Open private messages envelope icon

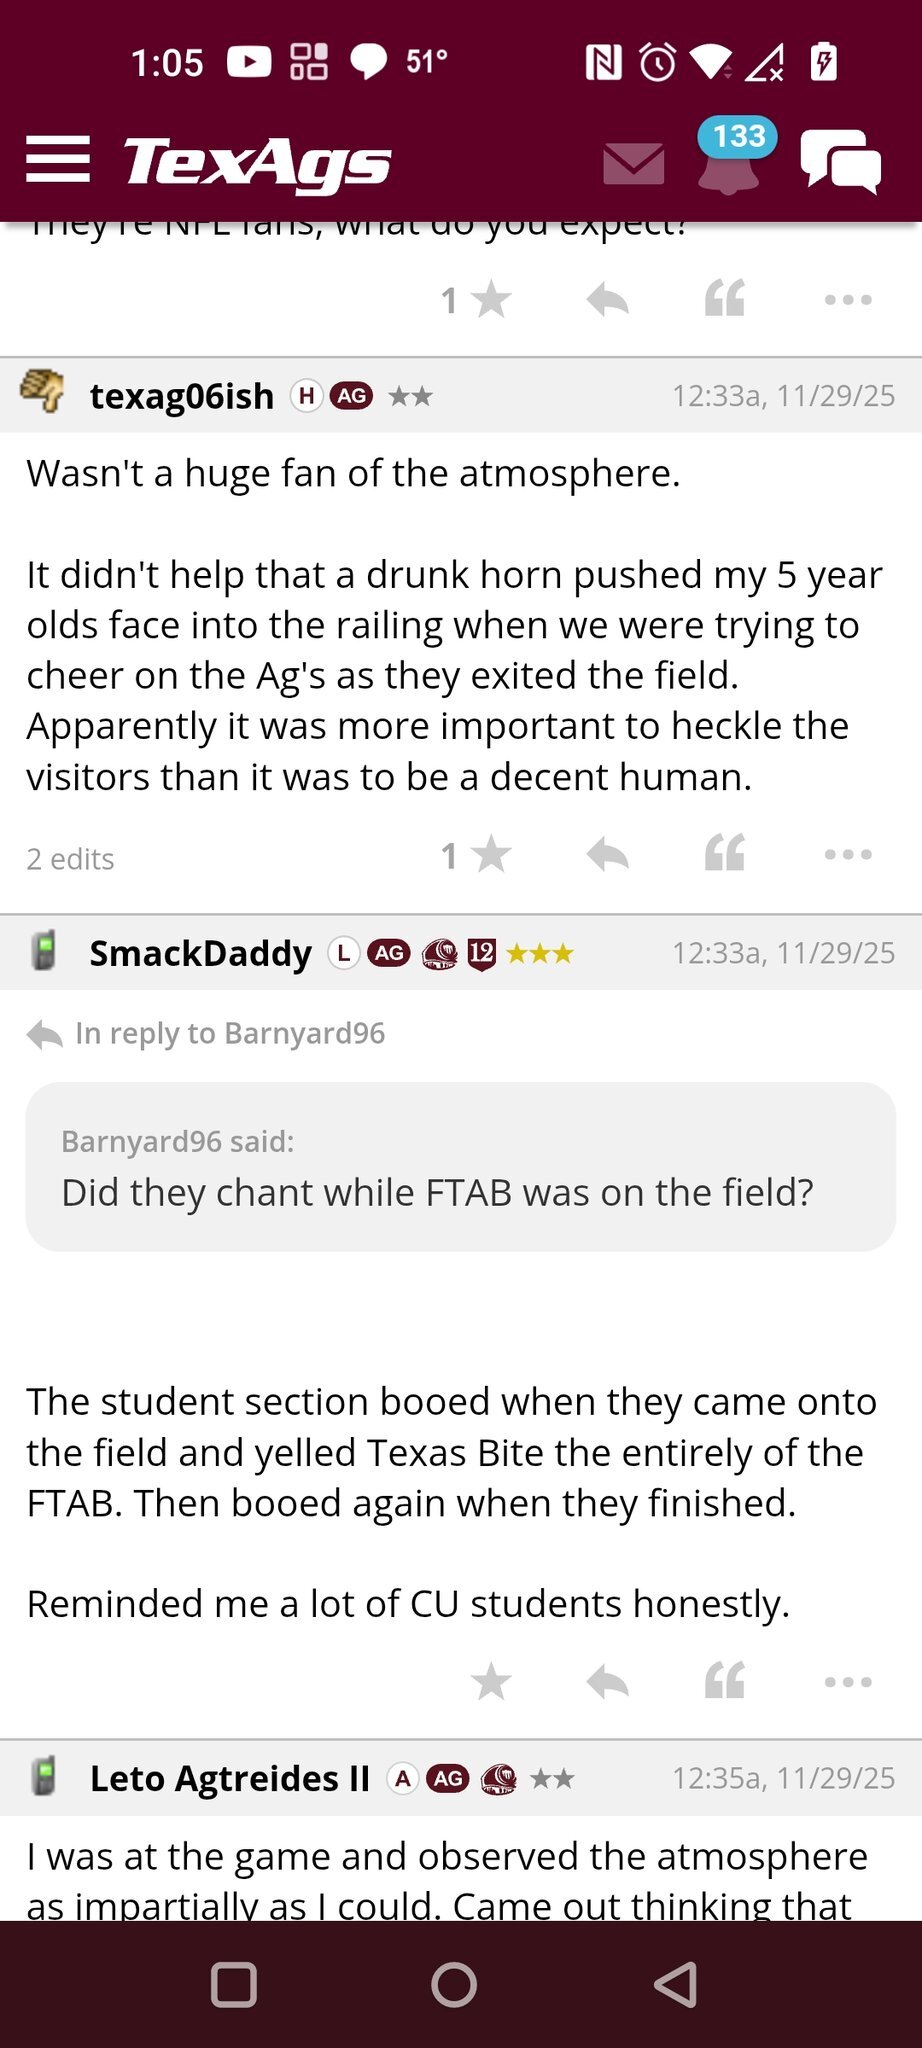[633, 163]
